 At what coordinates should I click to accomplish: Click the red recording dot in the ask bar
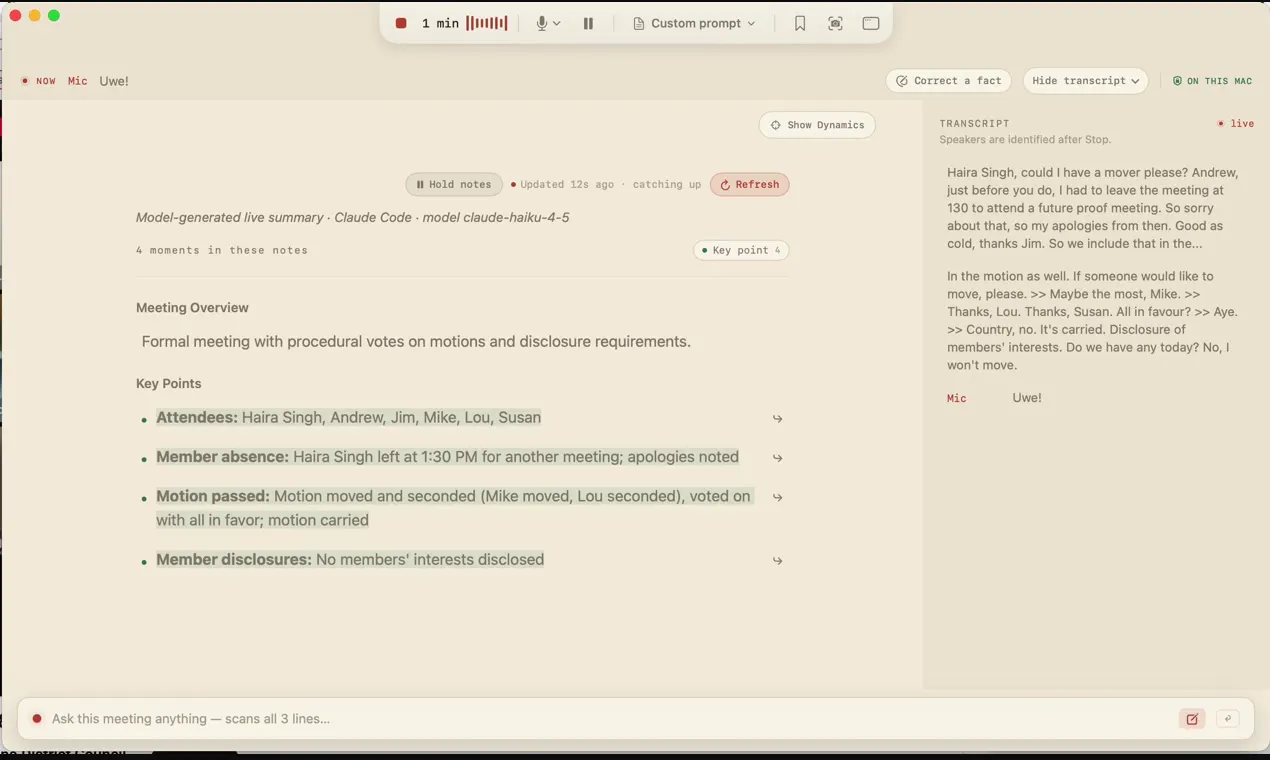(x=37, y=718)
